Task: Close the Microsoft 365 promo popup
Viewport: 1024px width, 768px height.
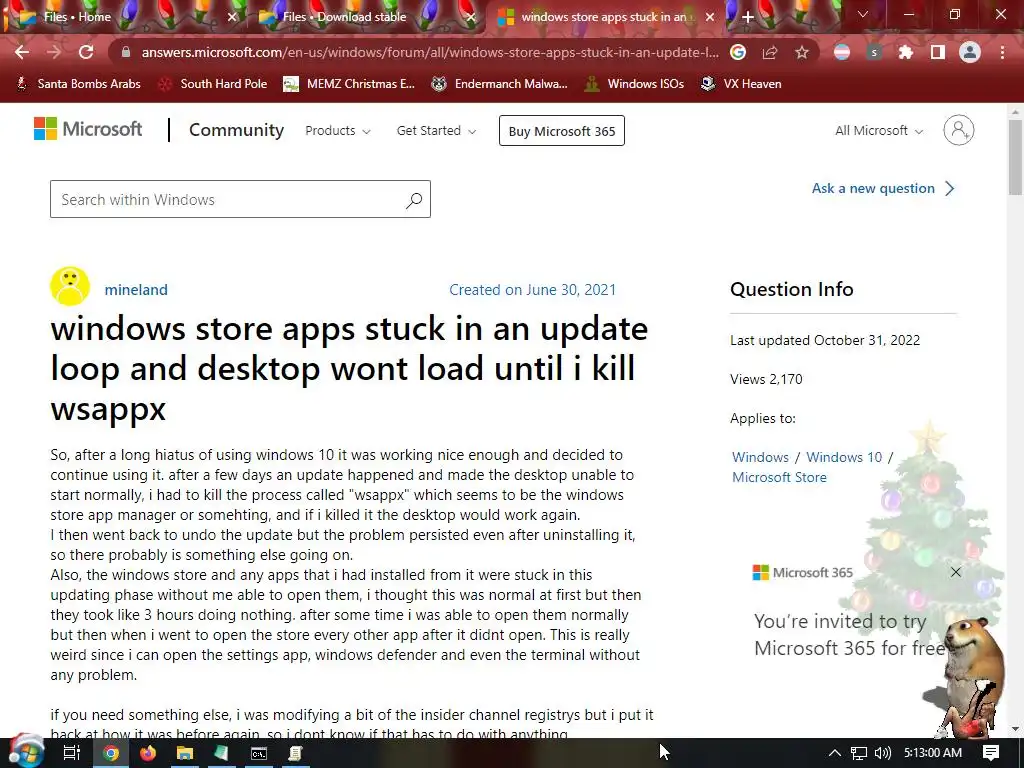Action: click(955, 572)
